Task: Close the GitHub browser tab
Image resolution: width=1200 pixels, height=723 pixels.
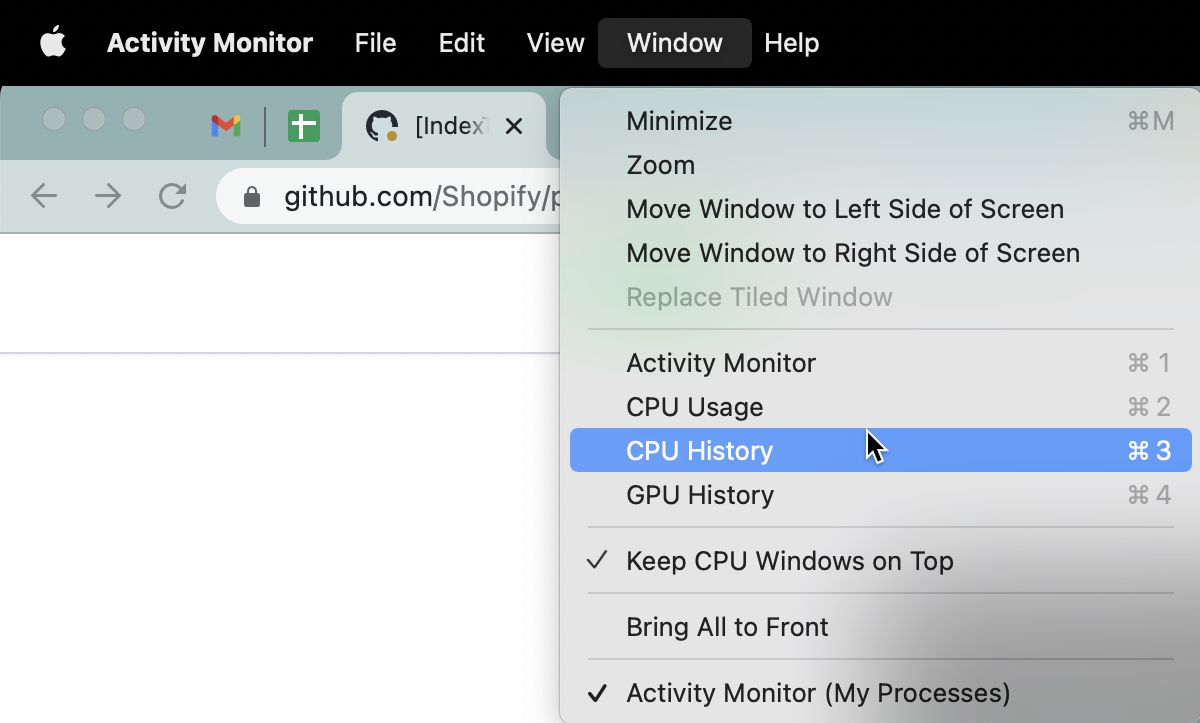Action: pos(514,126)
